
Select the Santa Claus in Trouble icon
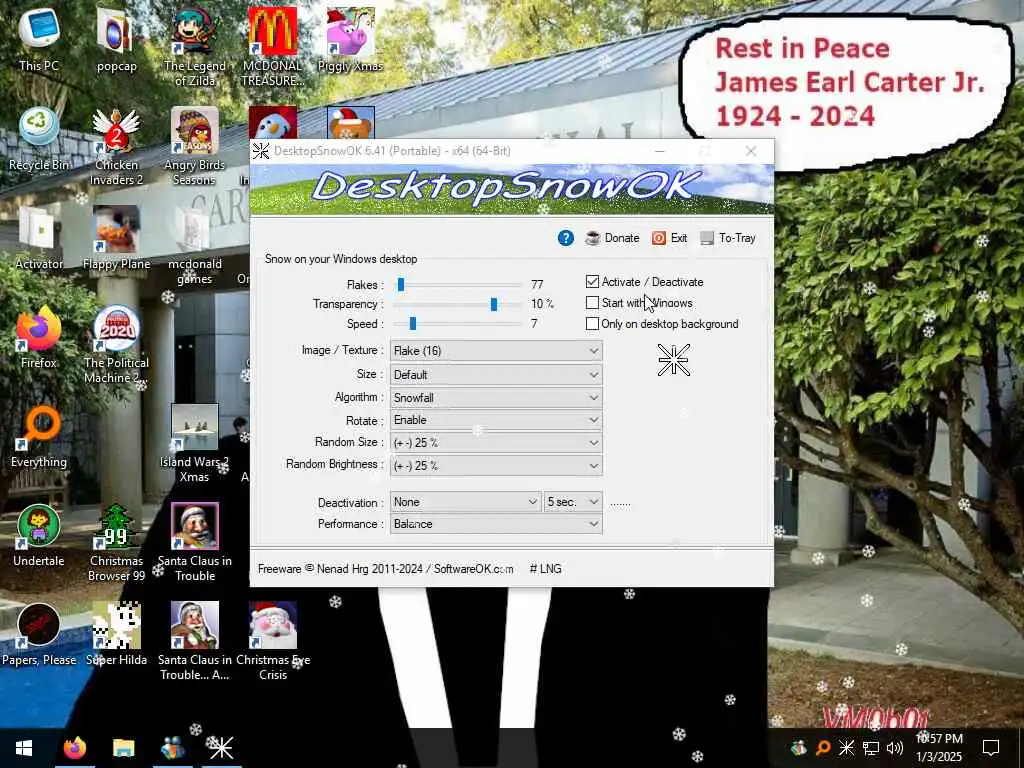(x=195, y=543)
